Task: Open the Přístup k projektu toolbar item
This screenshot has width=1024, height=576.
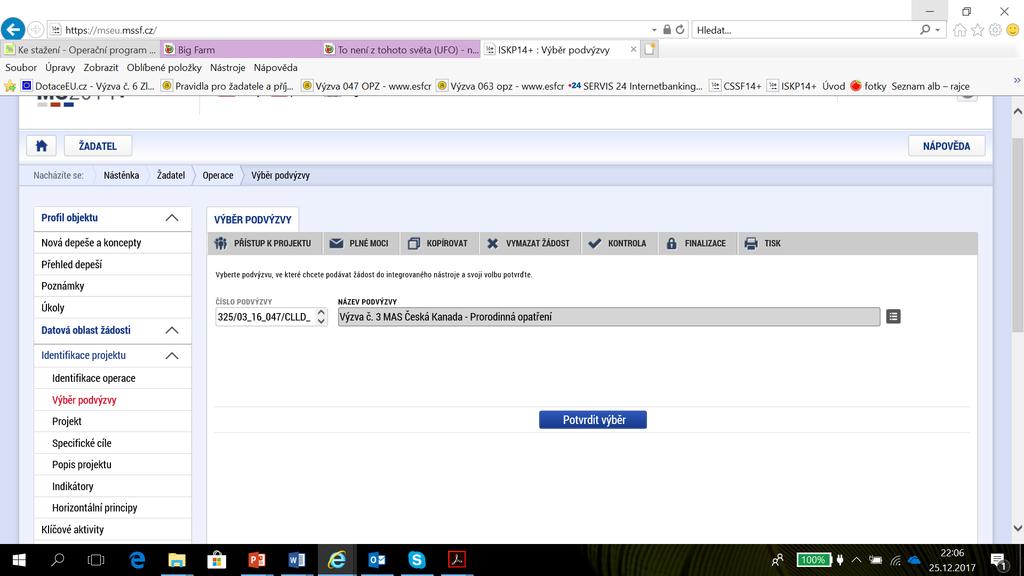Action: 263,243
